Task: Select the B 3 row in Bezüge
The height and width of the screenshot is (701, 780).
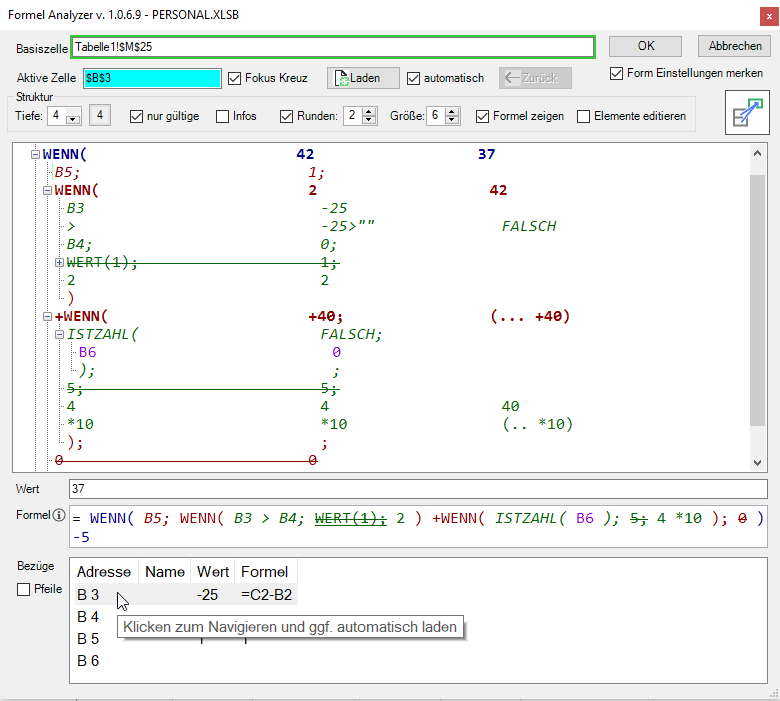Action: (186, 595)
